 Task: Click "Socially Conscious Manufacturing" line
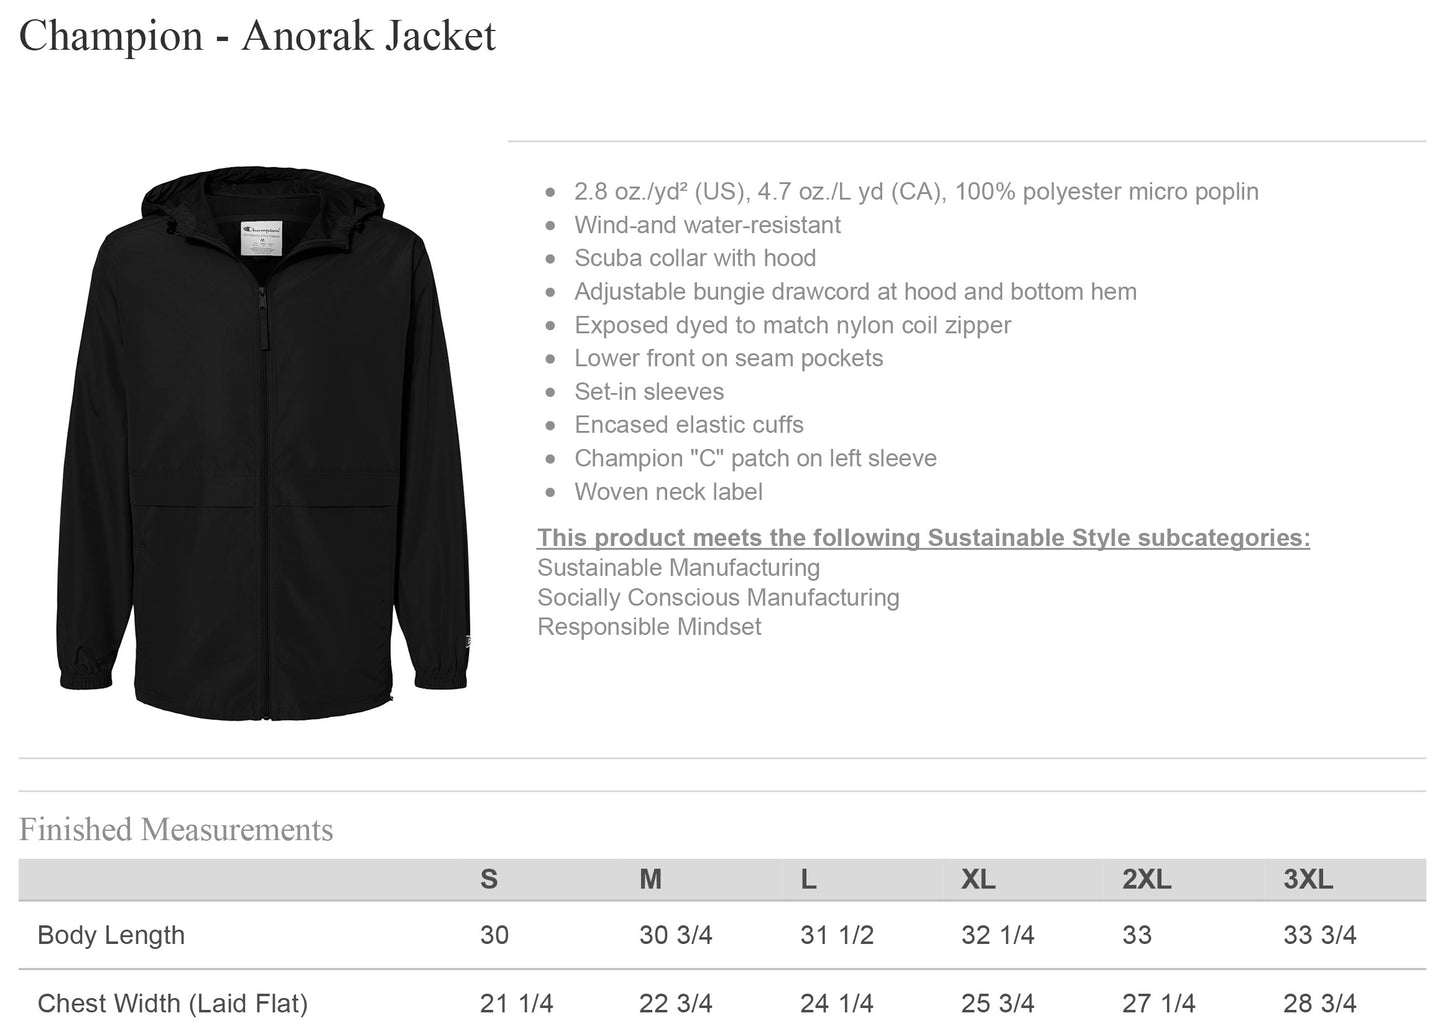click(718, 598)
